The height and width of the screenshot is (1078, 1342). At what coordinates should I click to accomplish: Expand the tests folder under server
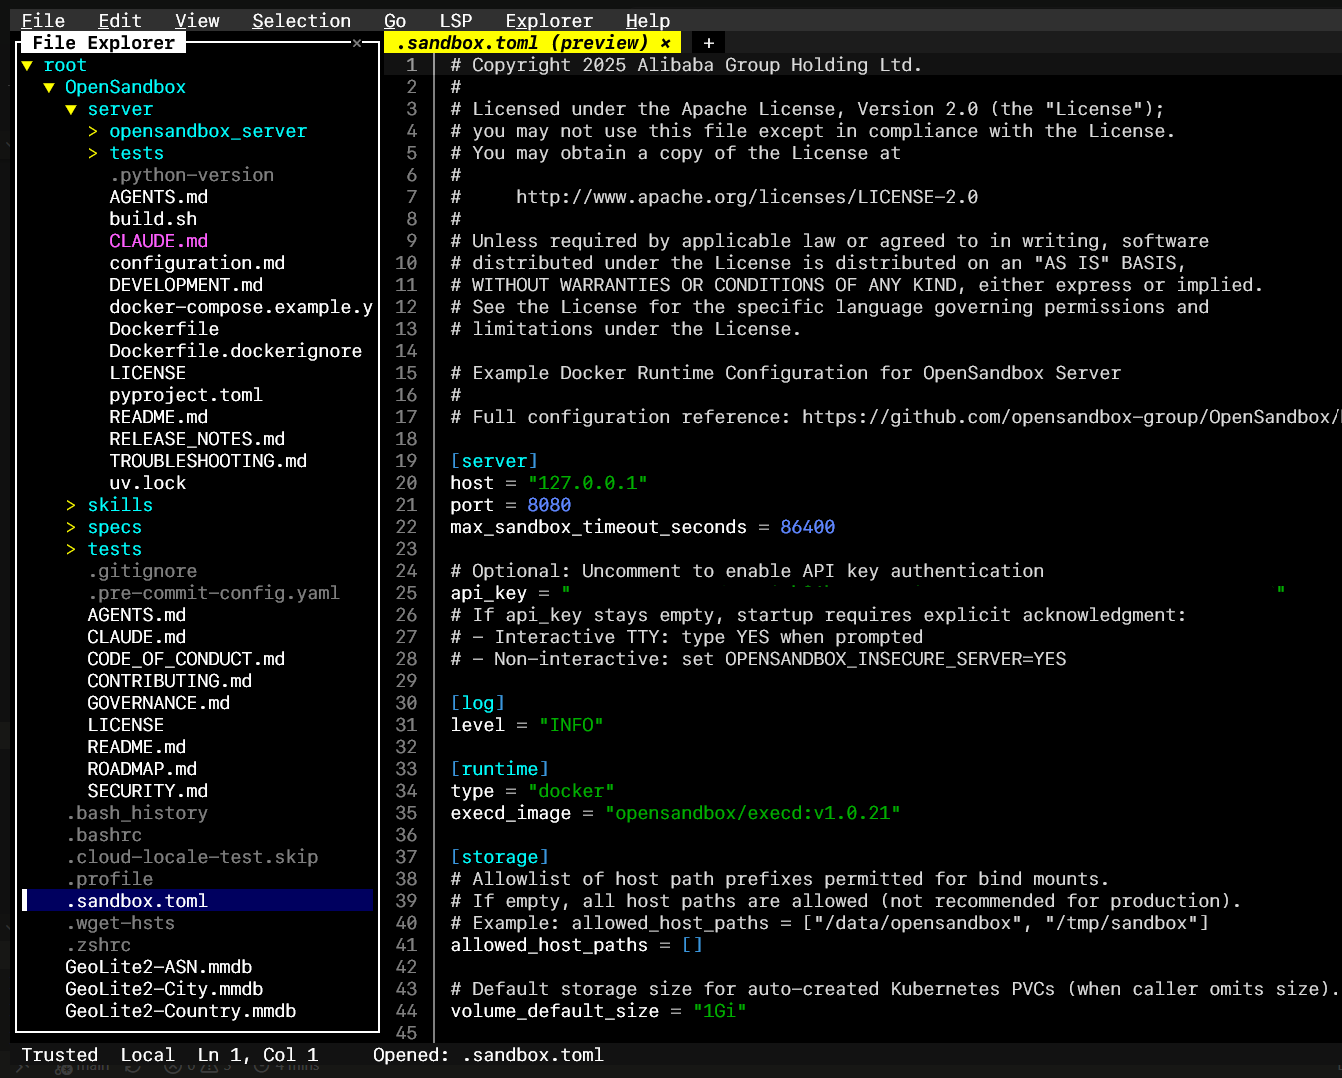point(93,153)
